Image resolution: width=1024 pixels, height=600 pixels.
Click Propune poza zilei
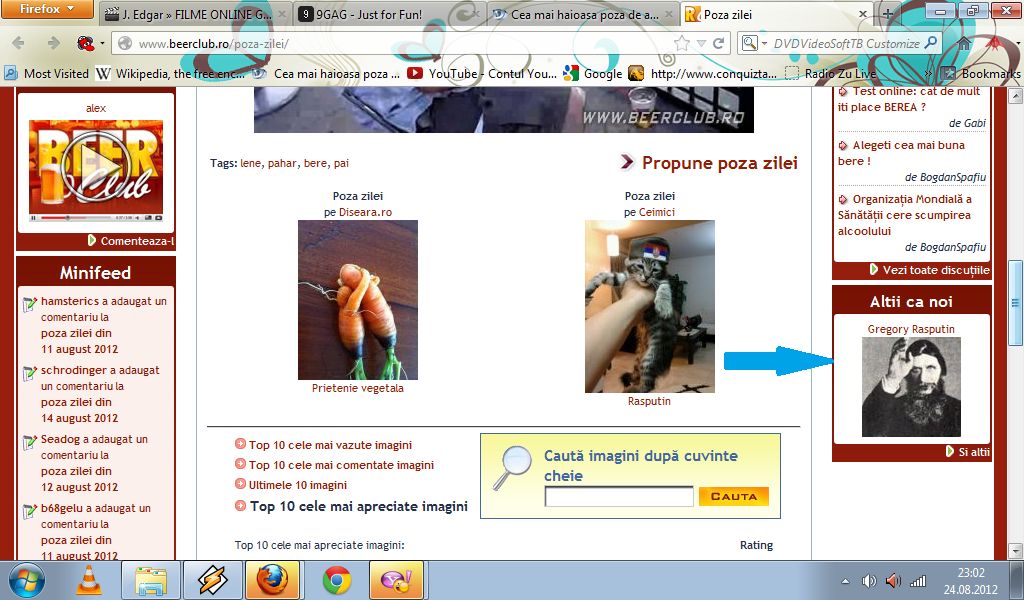[720, 163]
